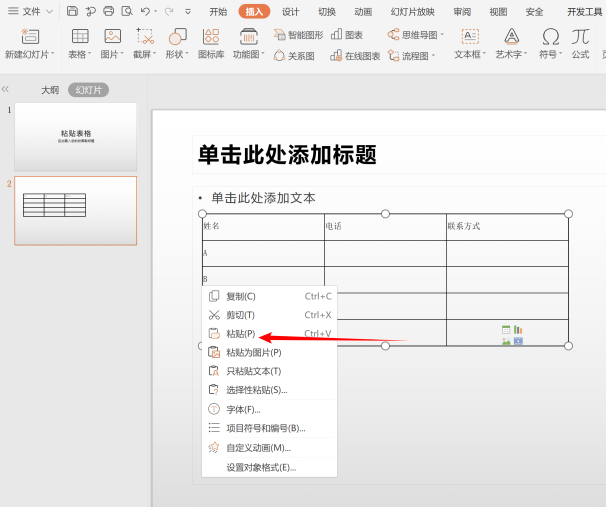
Task: Open 设置对象格式(E)... from context menu
Action: (269, 468)
